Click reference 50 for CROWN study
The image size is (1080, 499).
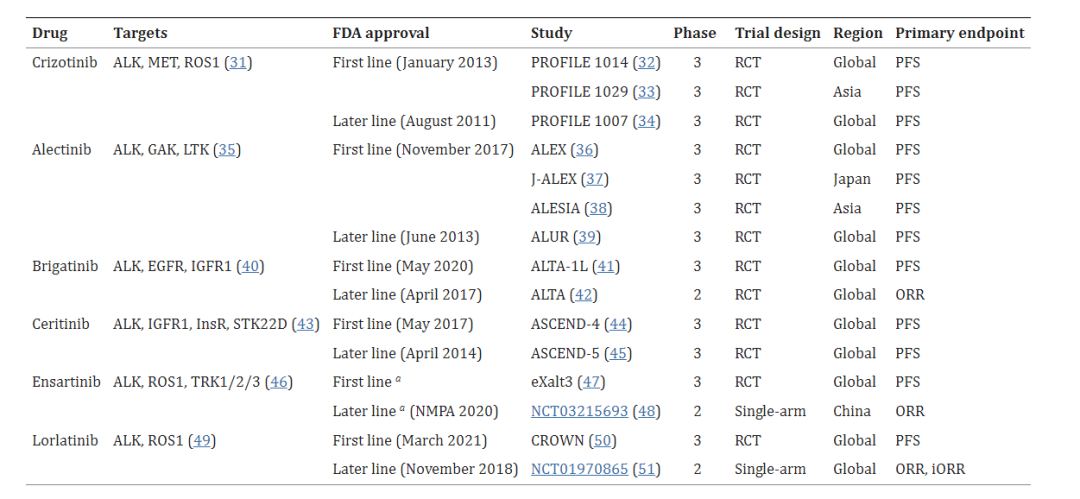click(603, 440)
